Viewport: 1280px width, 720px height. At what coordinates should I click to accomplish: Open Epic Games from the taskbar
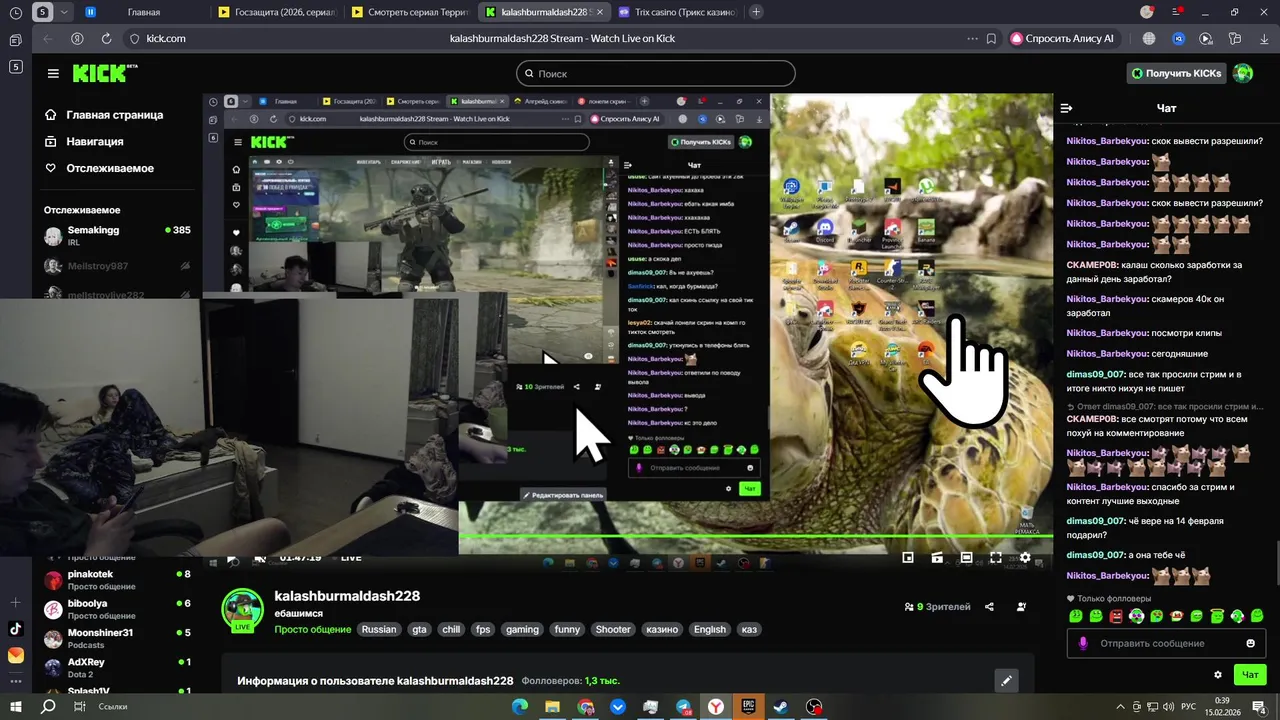748,706
